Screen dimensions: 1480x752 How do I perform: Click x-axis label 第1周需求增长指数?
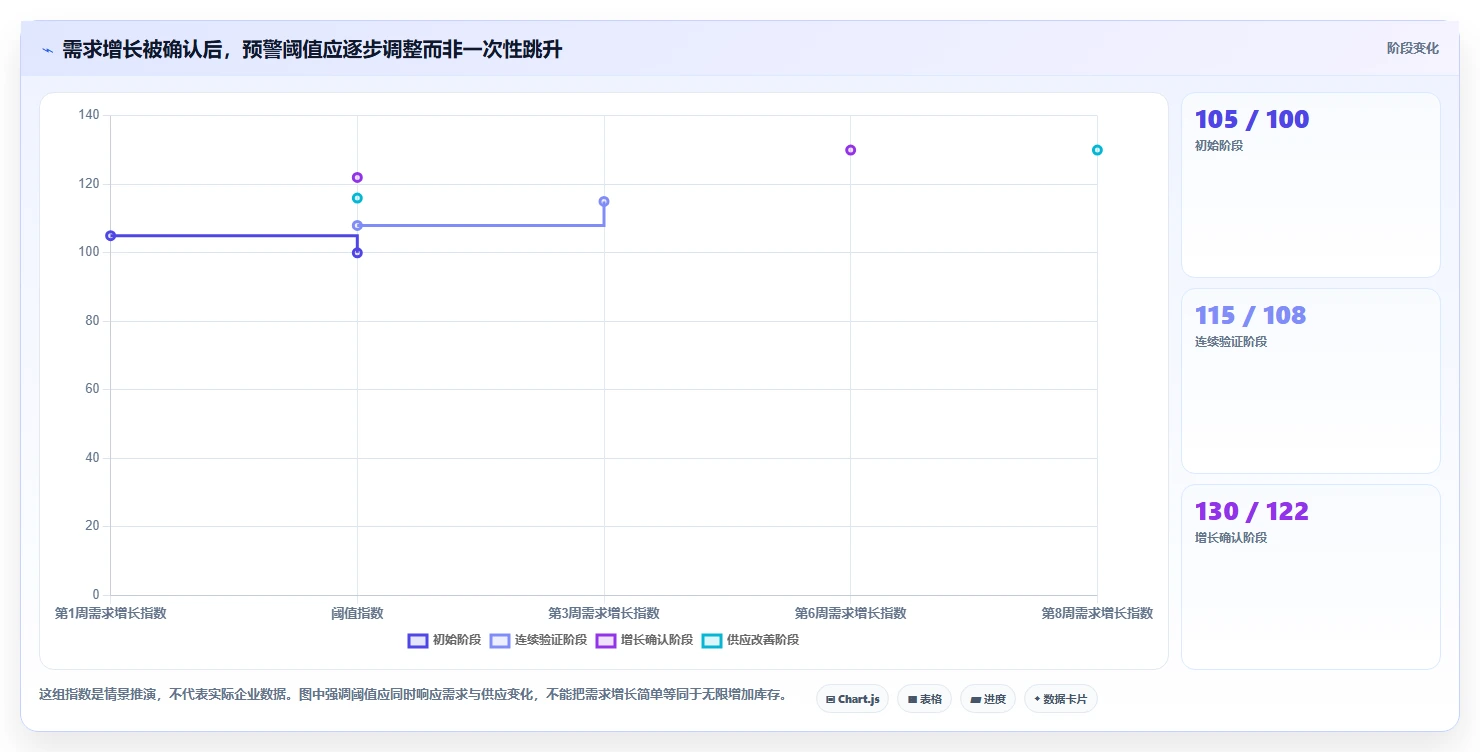click(110, 613)
